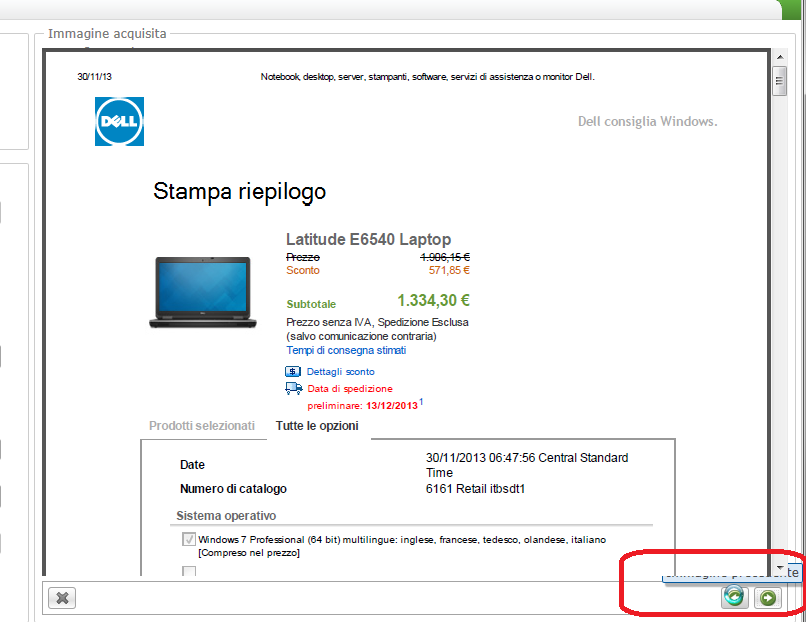Click the vertical scrollbar thumb
The height and width of the screenshot is (622, 806).
[x=780, y=81]
